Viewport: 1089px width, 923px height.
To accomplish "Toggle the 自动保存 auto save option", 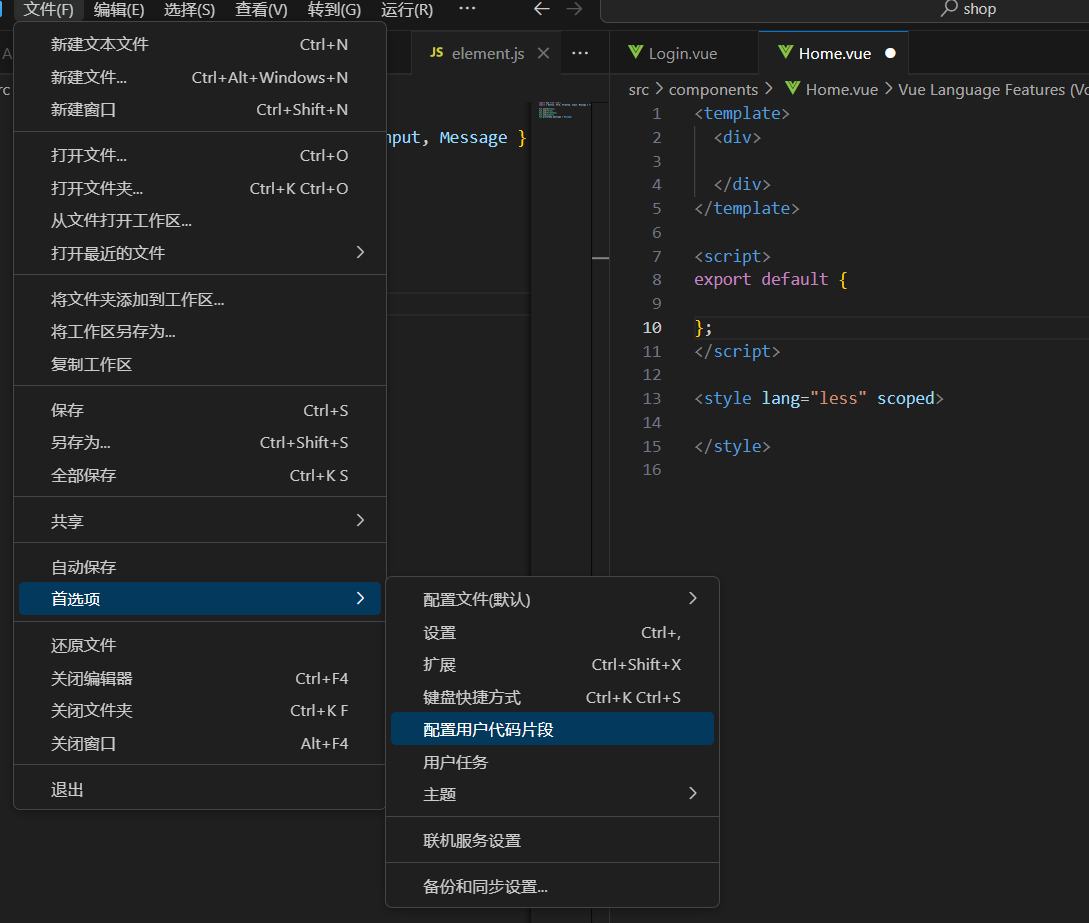I will click(x=84, y=567).
